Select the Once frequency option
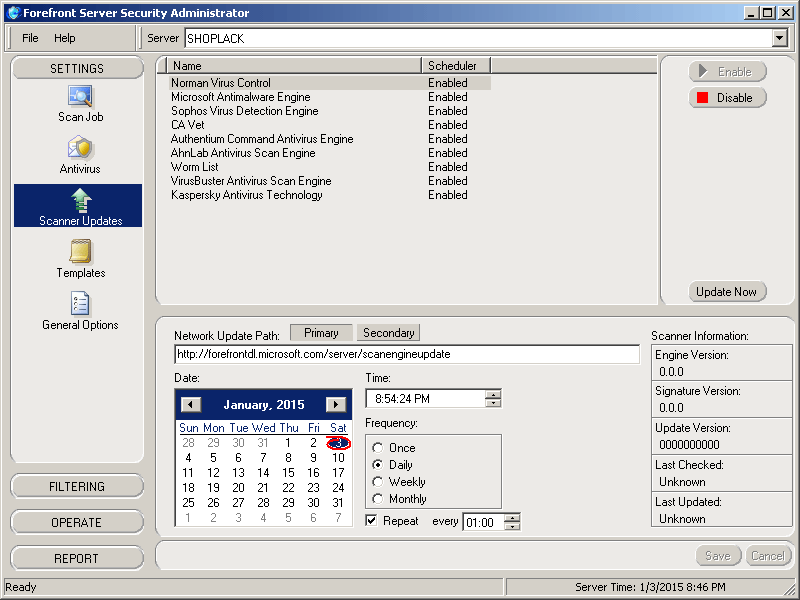This screenshot has width=800, height=600. (378, 448)
